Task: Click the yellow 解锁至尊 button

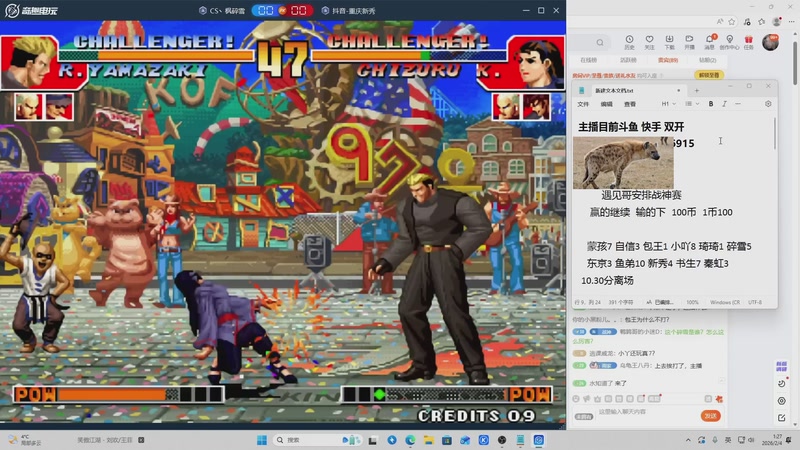Action: pyautogui.click(x=709, y=75)
